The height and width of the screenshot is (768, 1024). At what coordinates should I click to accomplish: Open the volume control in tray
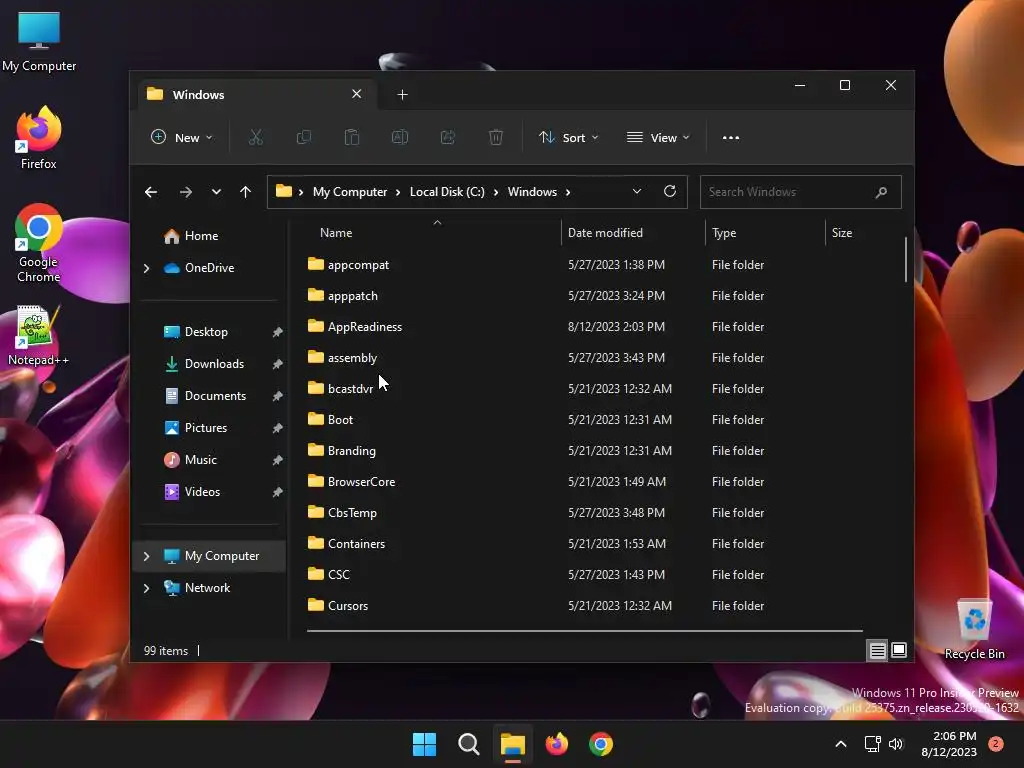(x=896, y=744)
